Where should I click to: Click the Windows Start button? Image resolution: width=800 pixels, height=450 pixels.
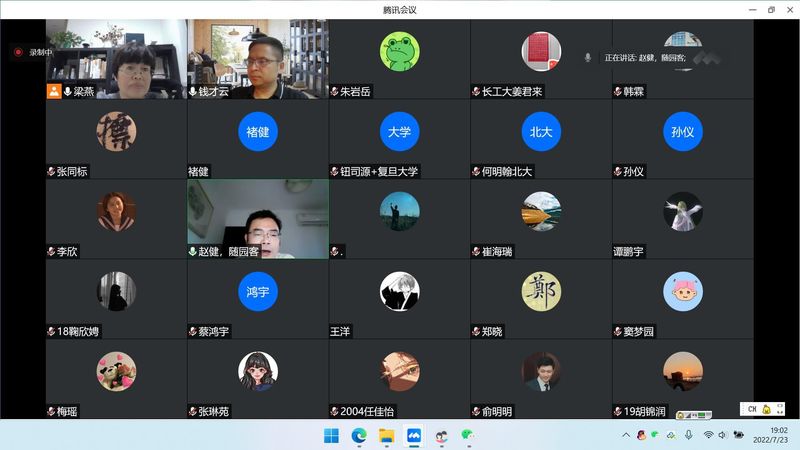tap(332, 435)
